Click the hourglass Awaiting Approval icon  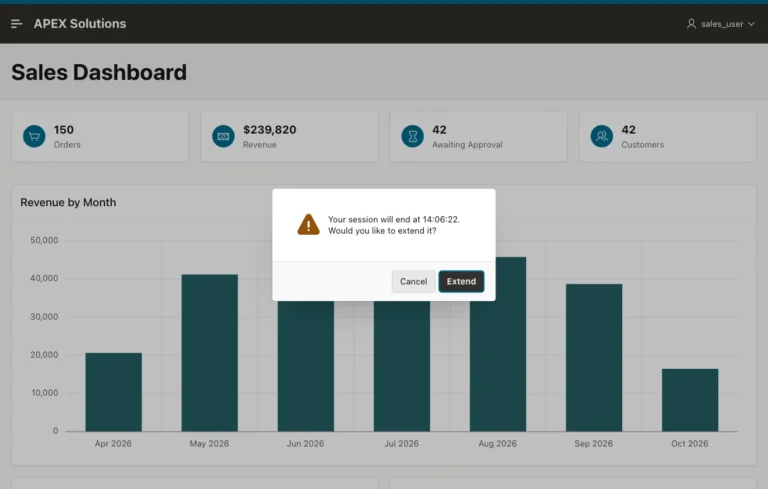tap(412, 136)
